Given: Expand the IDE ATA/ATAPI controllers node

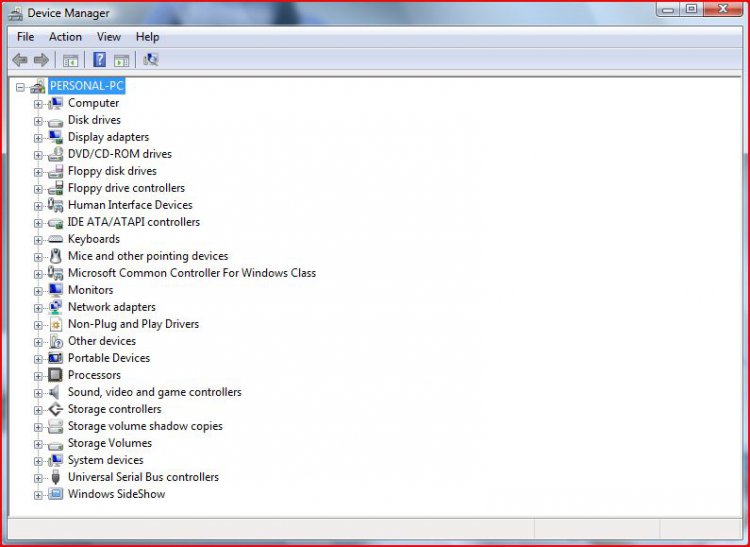Looking at the screenshot, I should (x=38, y=223).
